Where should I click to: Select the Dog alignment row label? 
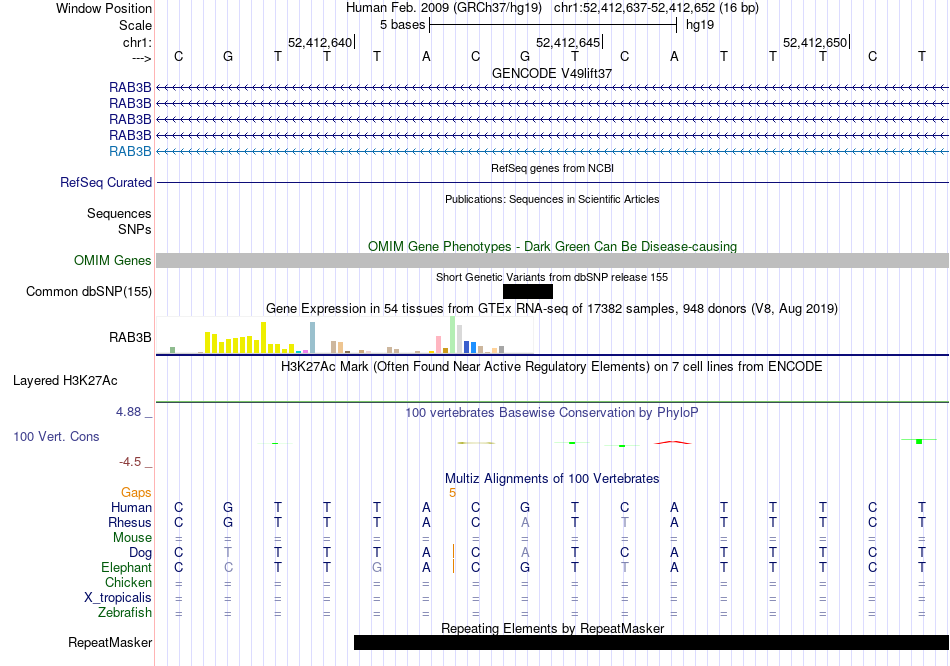click(140, 553)
